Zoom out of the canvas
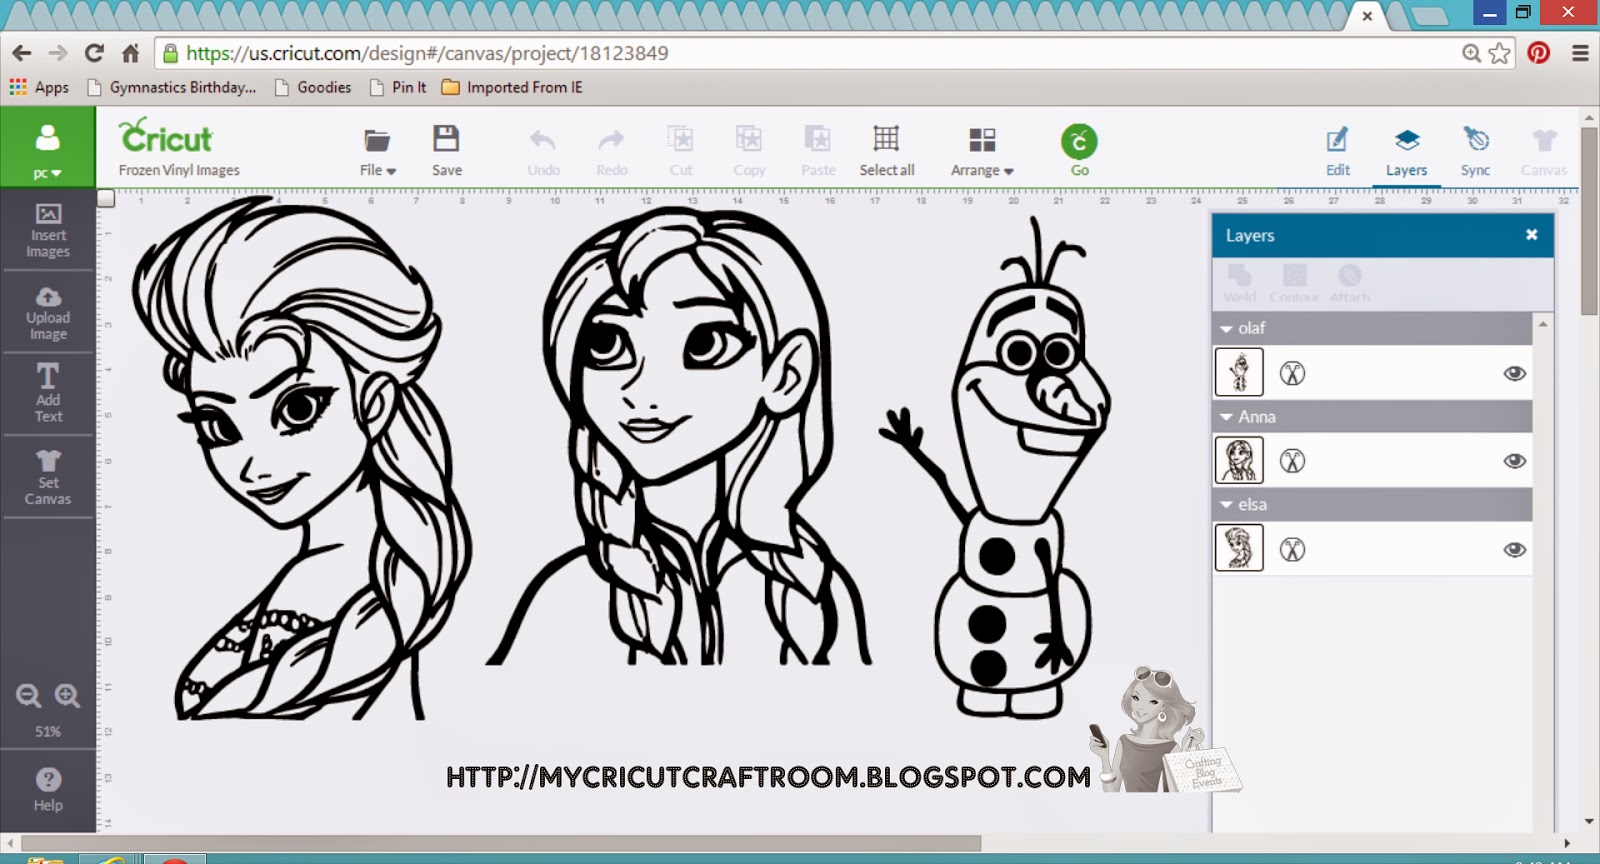1600x864 pixels. (x=29, y=696)
